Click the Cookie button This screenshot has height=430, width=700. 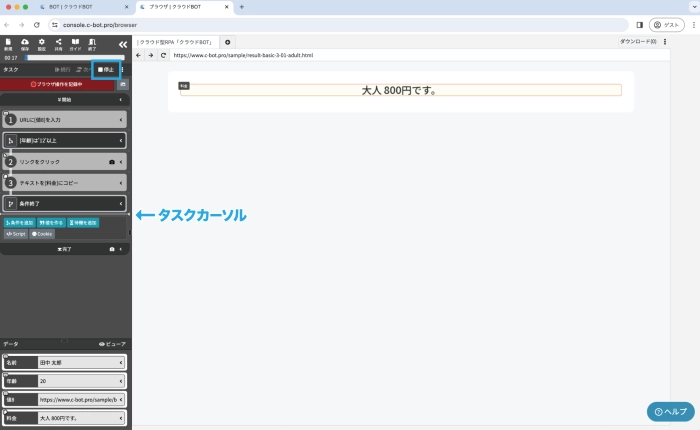(42, 233)
